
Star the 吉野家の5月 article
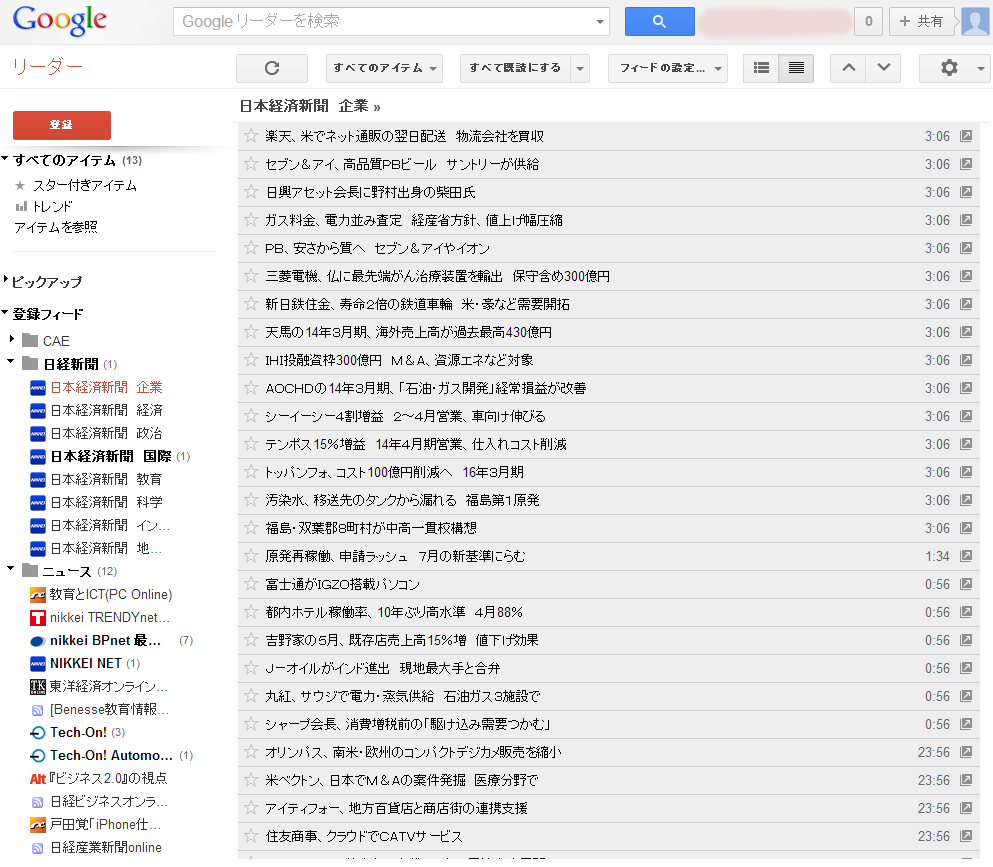coord(251,640)
